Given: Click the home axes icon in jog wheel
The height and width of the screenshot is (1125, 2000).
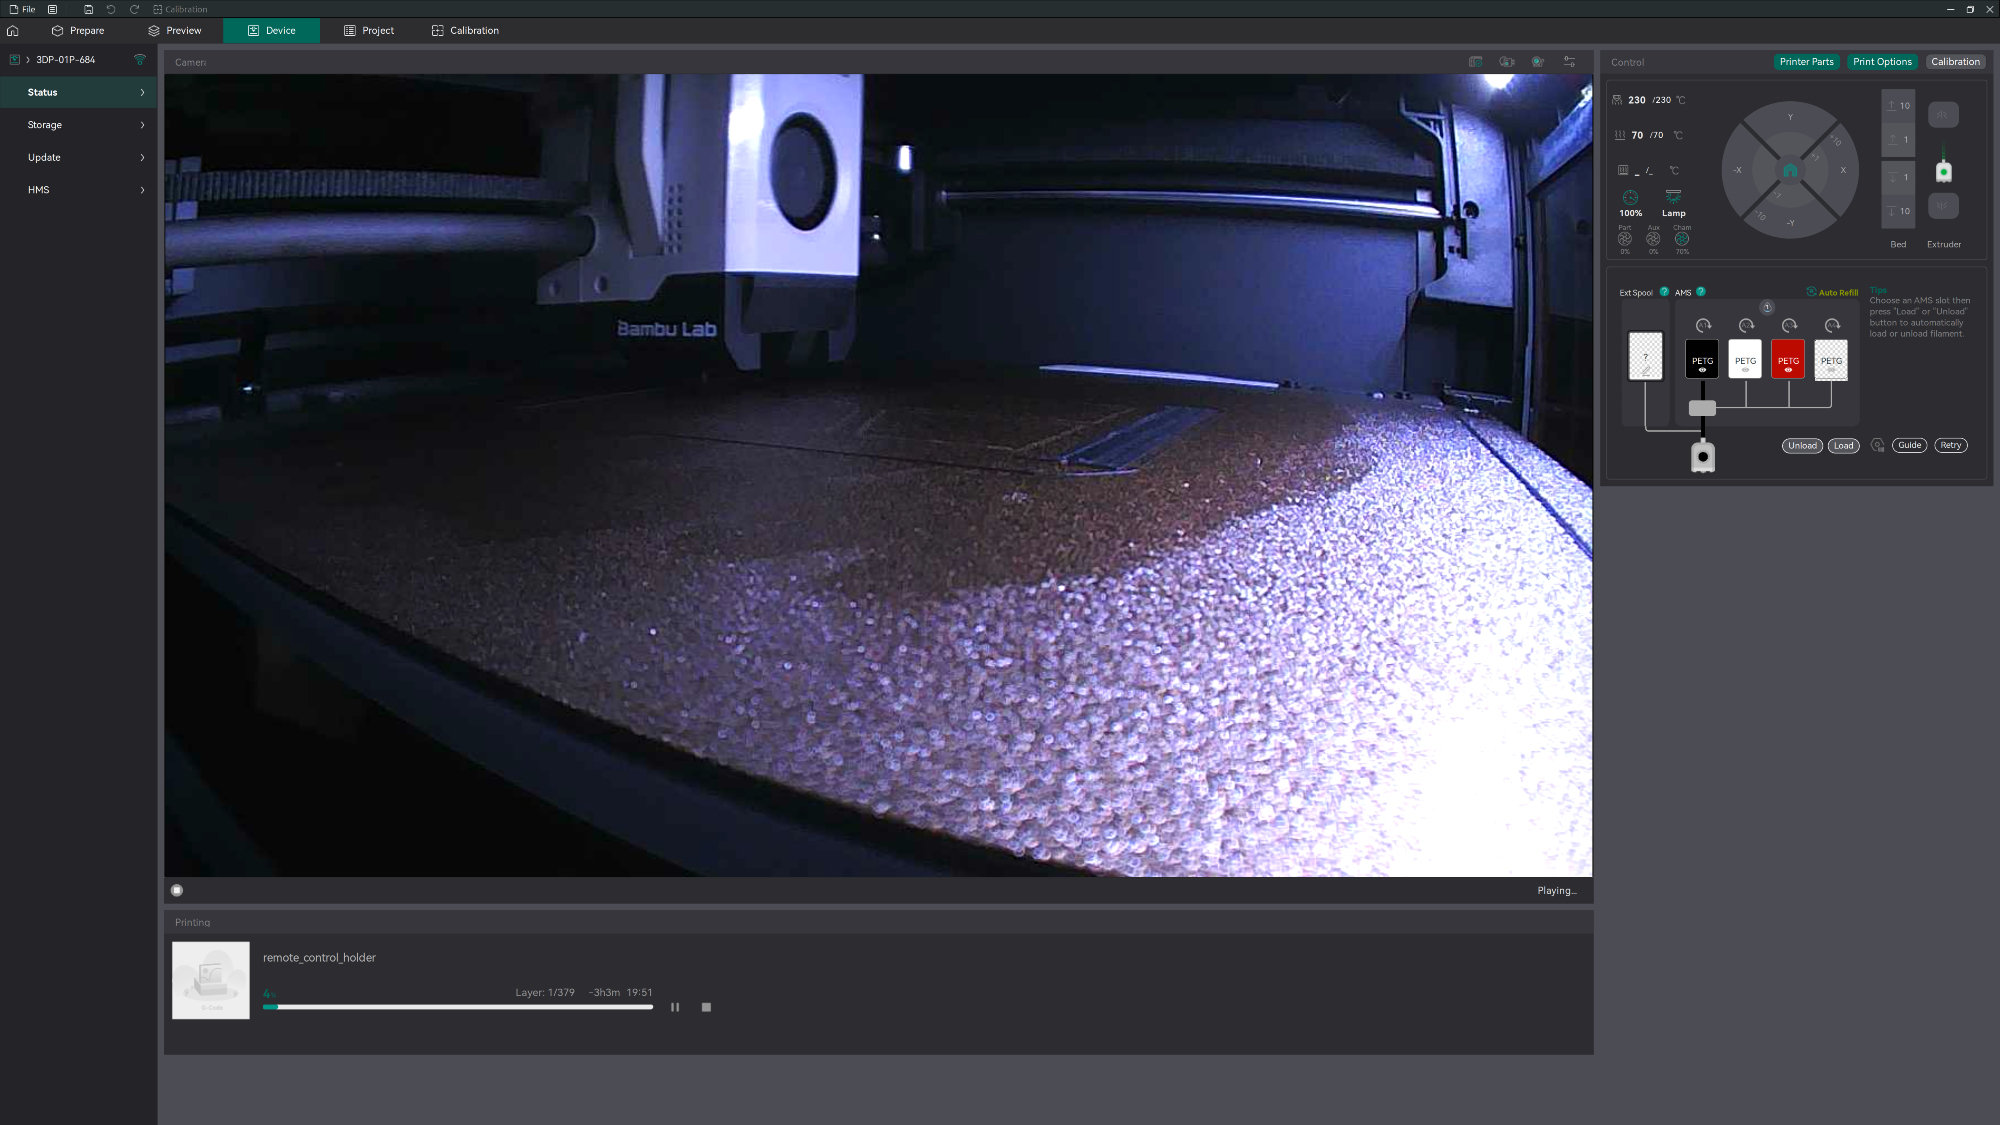Looking at the screenshot, I should (x=1790, y=170).
